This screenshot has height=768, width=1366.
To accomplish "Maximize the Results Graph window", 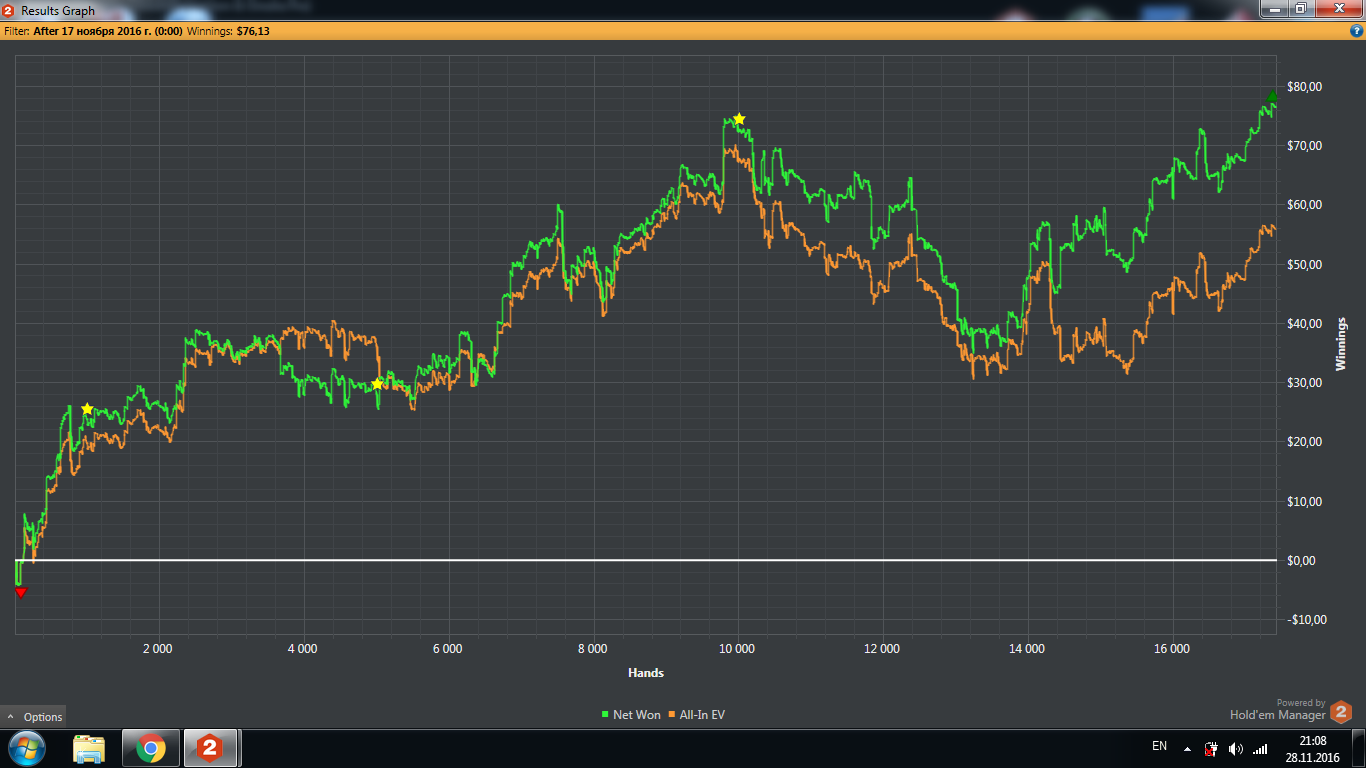I will click(x=1300, y=8).
